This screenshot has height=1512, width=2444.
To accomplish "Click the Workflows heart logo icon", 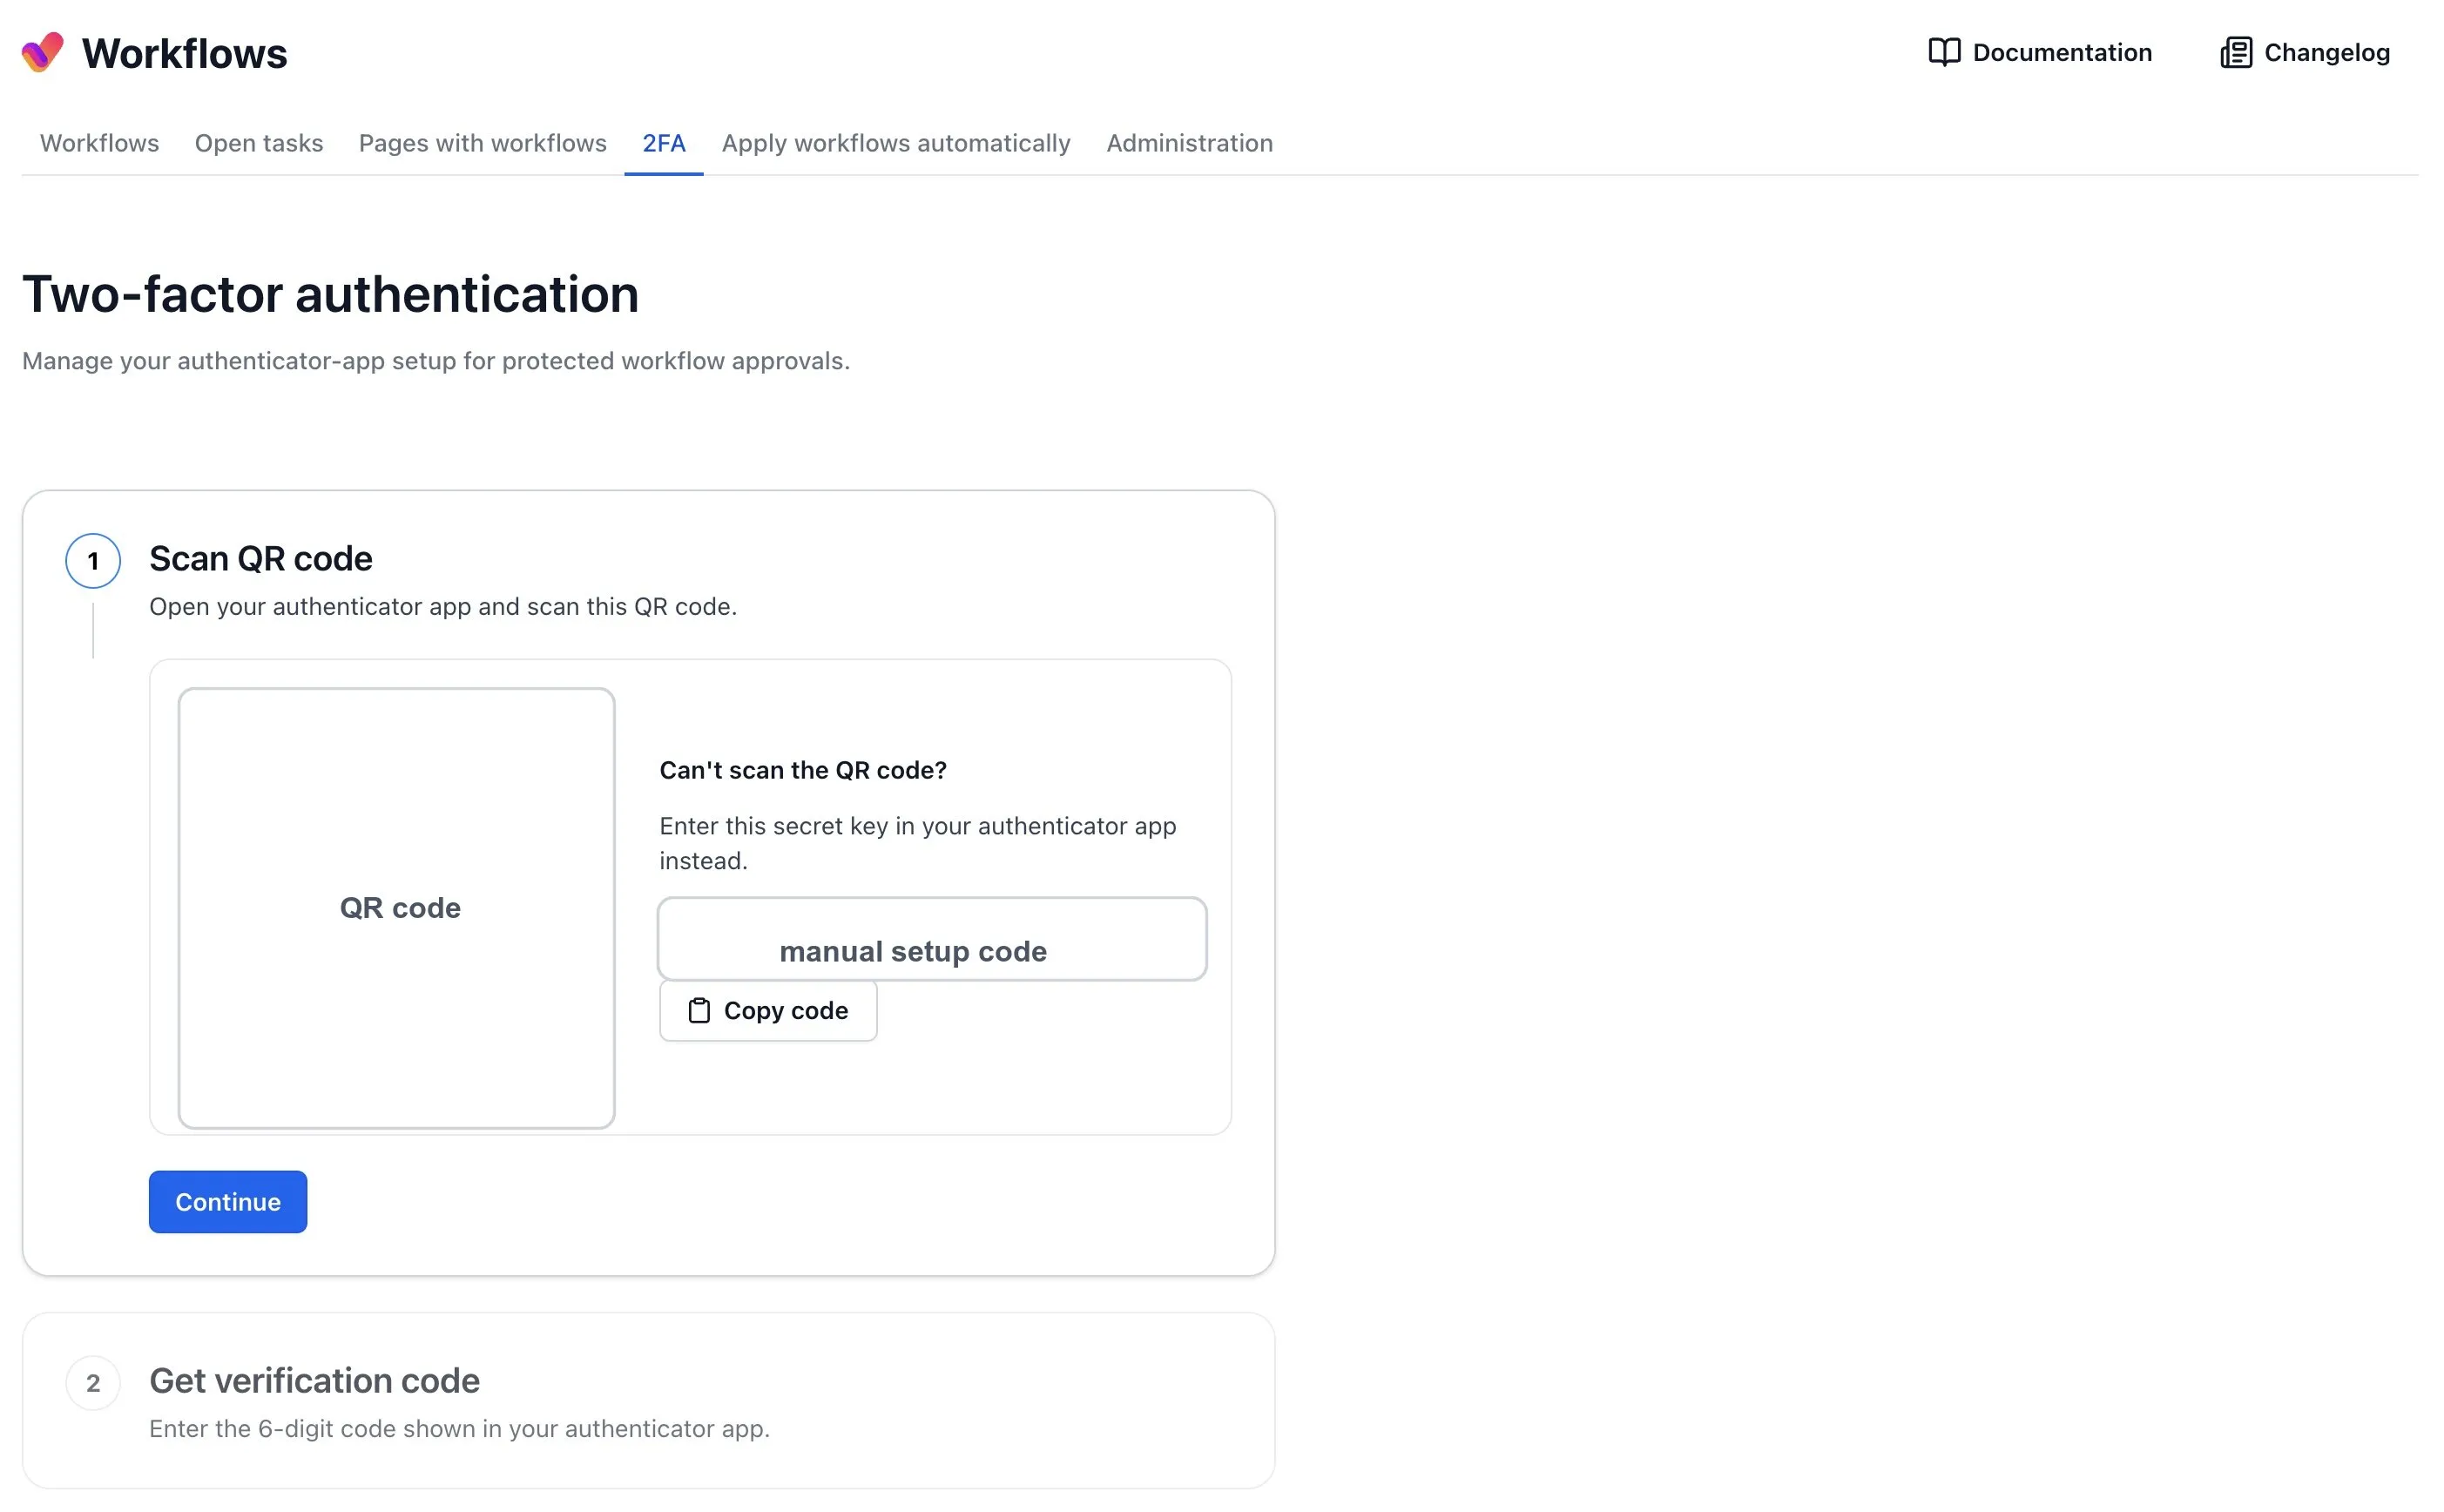I will [43, 52].
